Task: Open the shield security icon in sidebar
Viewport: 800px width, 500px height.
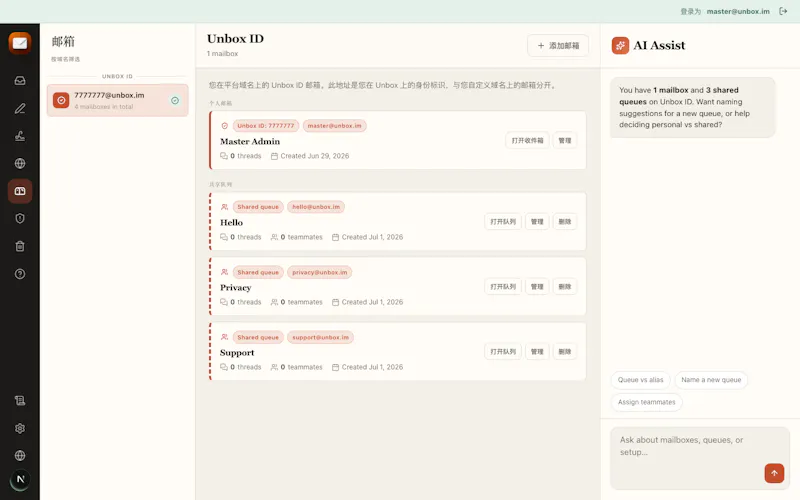Action: [x=20, y=218]
